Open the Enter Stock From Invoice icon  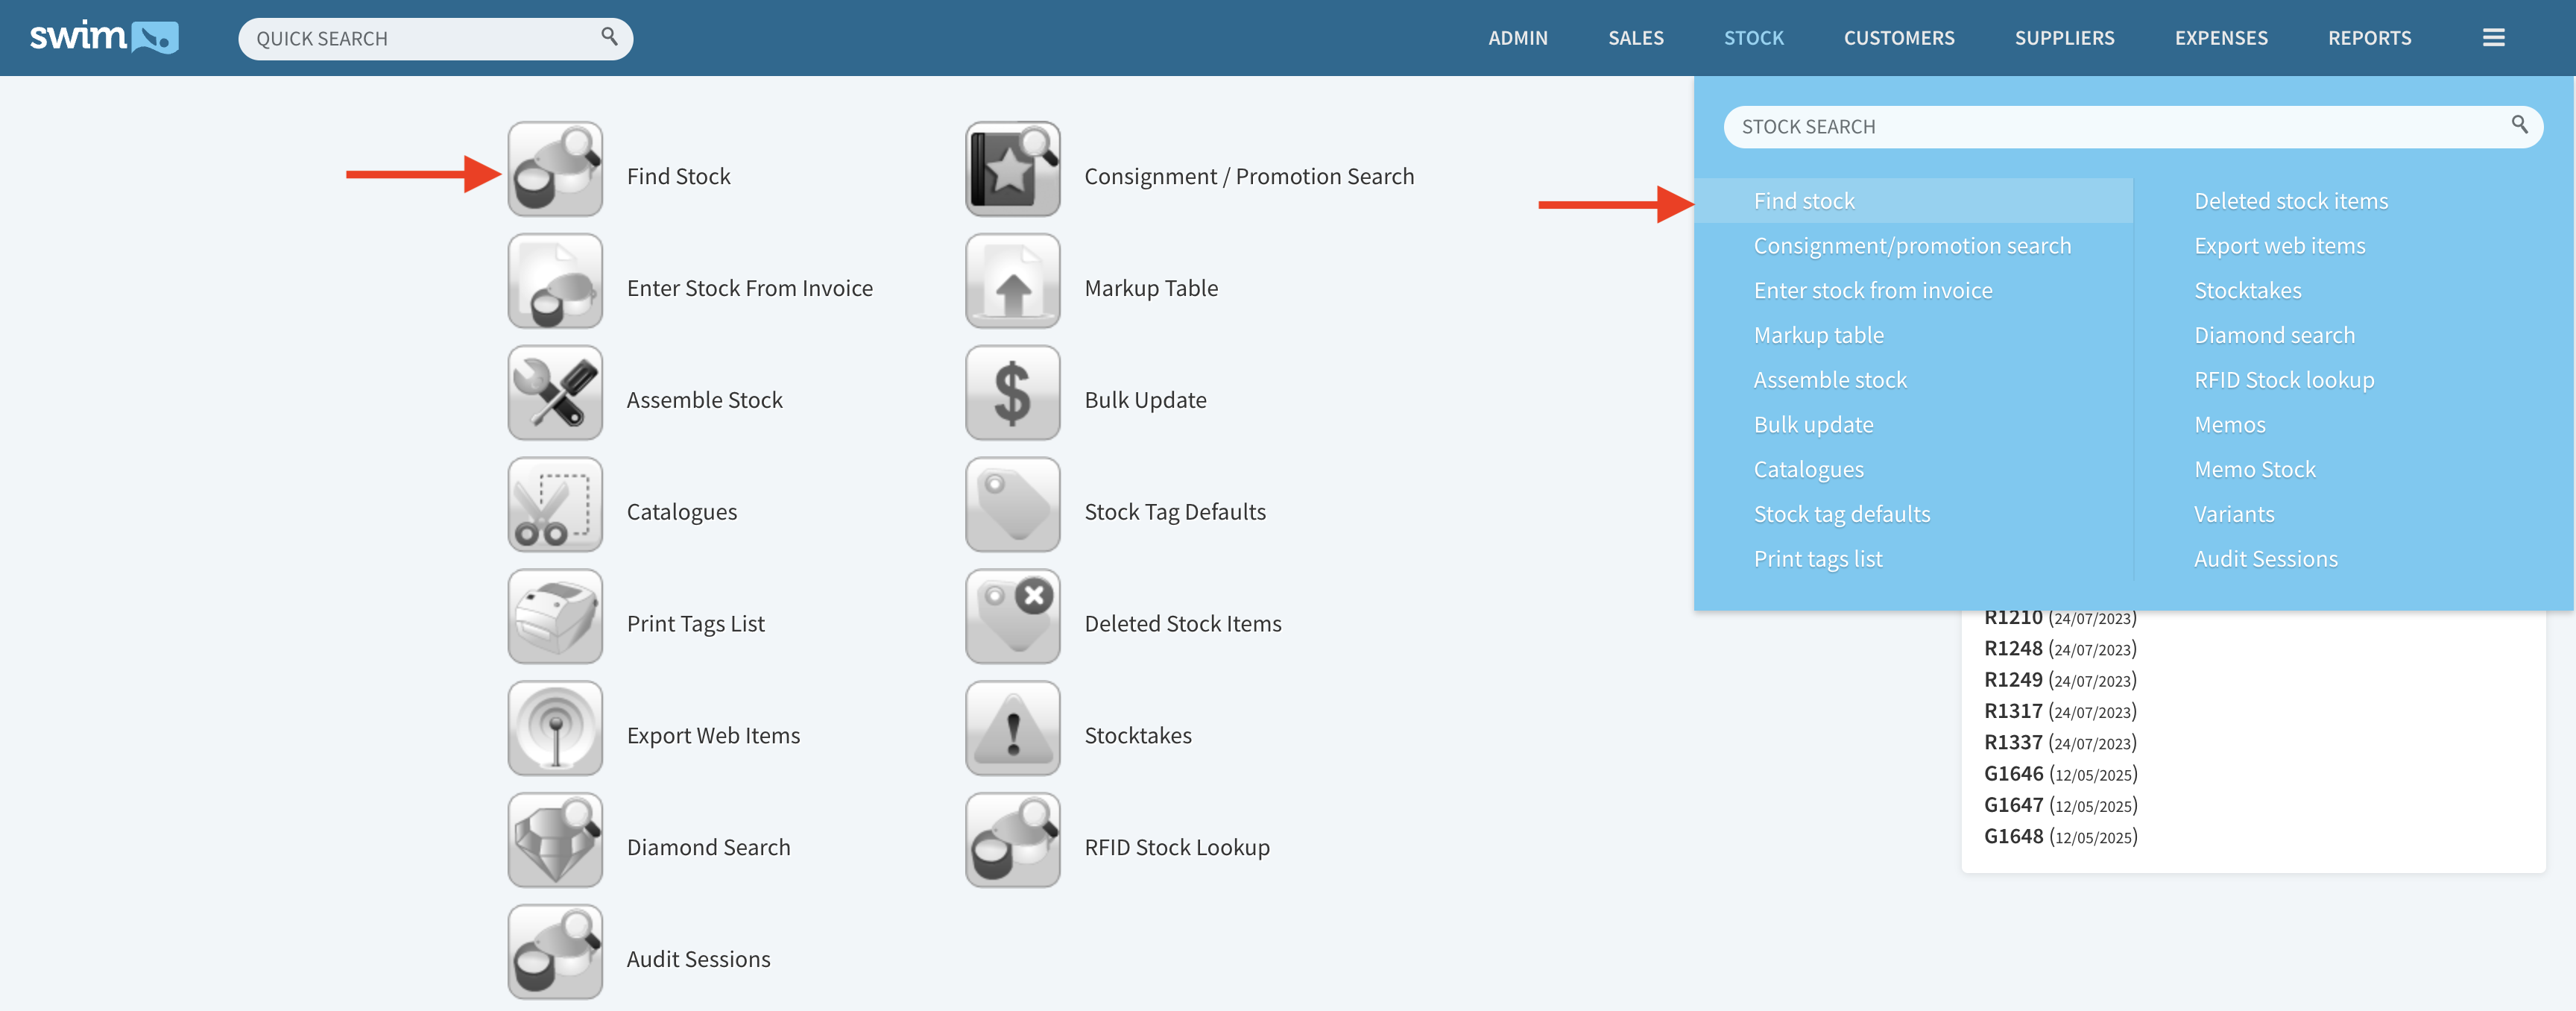click(x=555, y=282)
